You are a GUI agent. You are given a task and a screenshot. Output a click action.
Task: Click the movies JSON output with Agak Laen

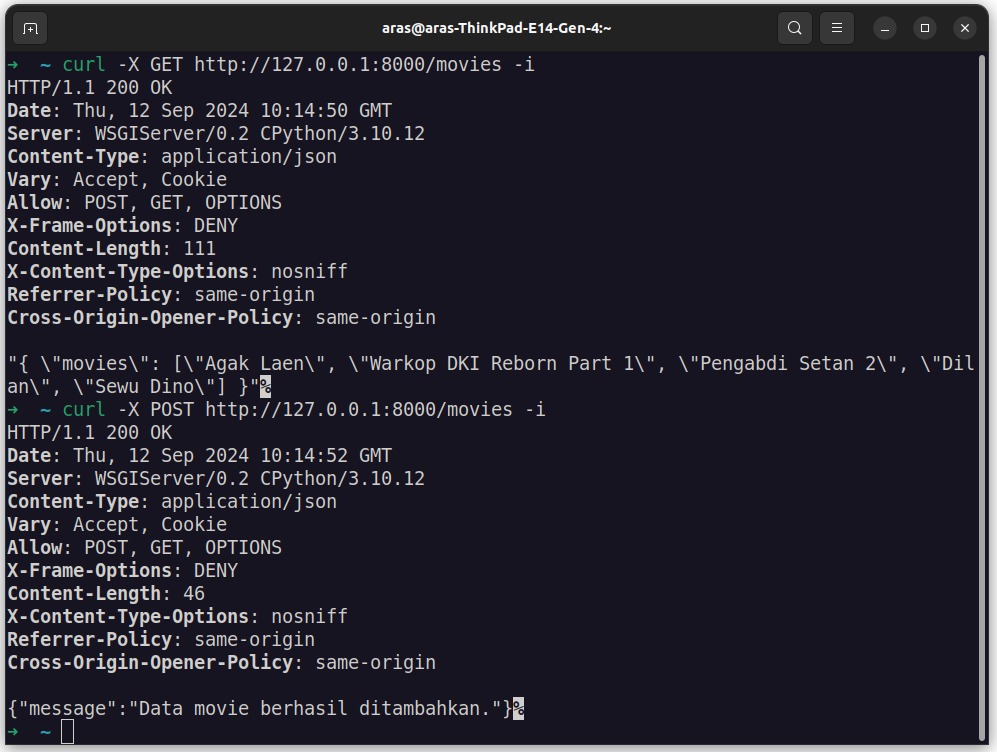click(x=490, y=375)
